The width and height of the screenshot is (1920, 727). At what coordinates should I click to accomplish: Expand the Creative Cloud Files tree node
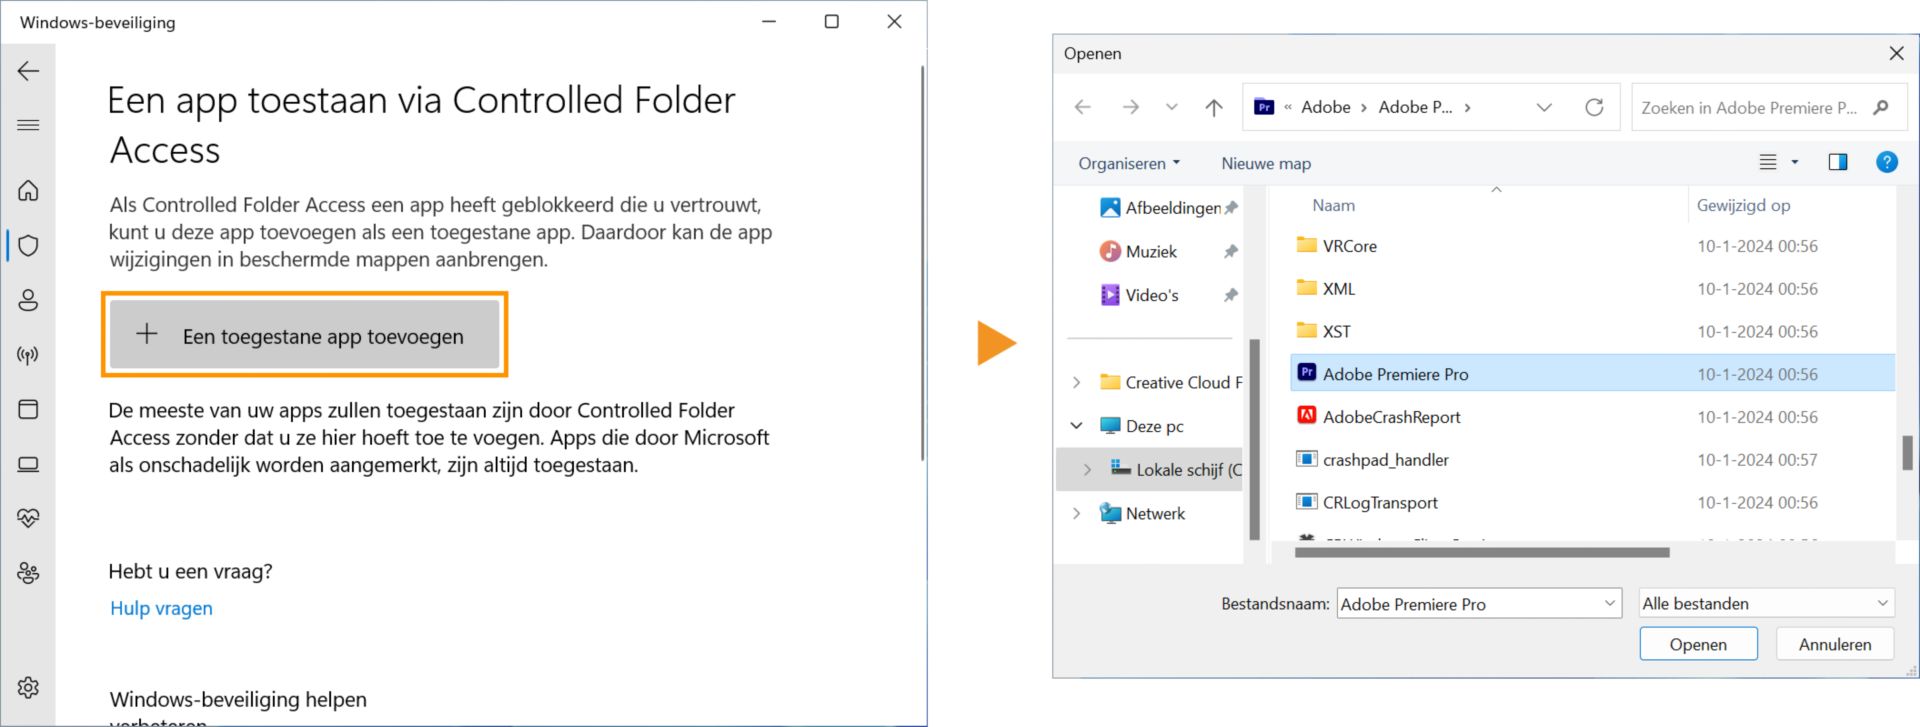1076,382
